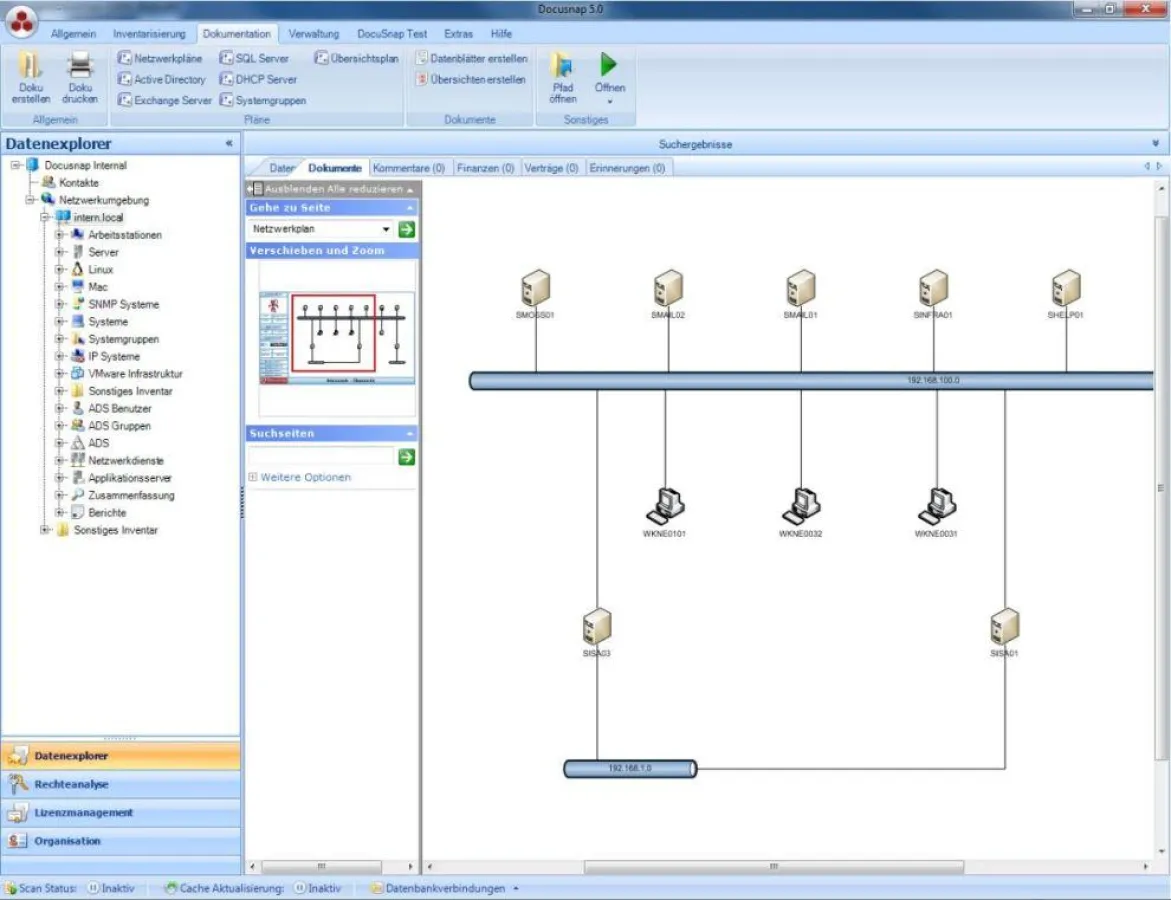Open the Netzwerkplan page dropdown
This screenshot has width=1171, height=900.
click(386, 229)
